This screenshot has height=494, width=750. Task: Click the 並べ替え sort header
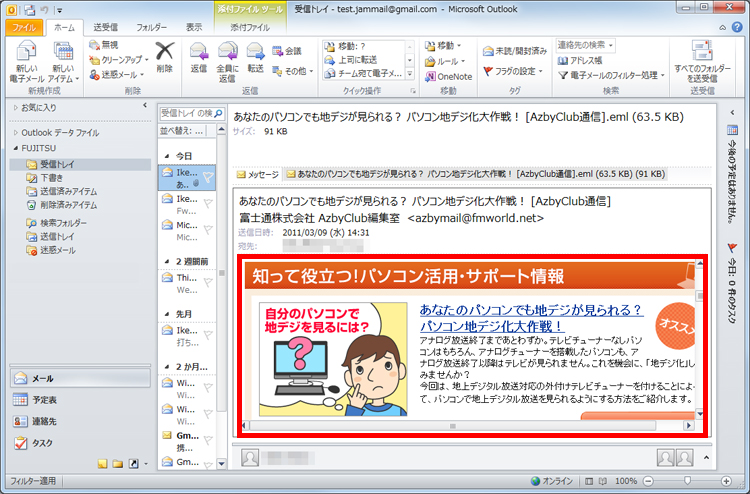182,130
